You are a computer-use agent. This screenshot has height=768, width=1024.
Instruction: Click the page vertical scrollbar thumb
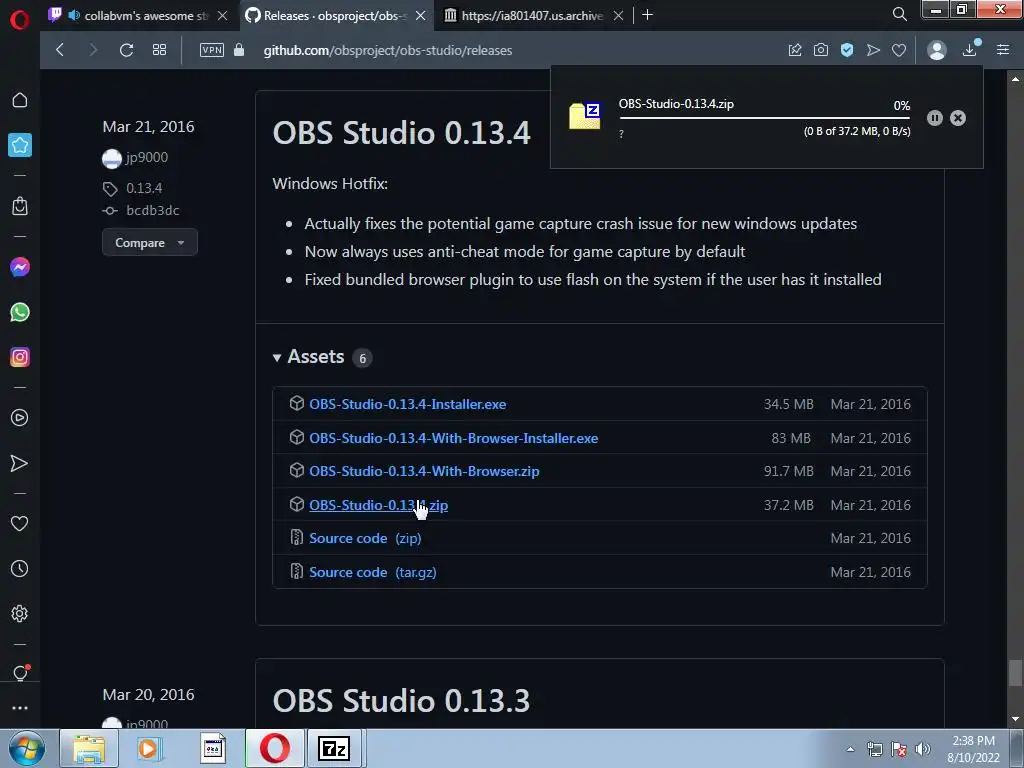point(1015,673)
